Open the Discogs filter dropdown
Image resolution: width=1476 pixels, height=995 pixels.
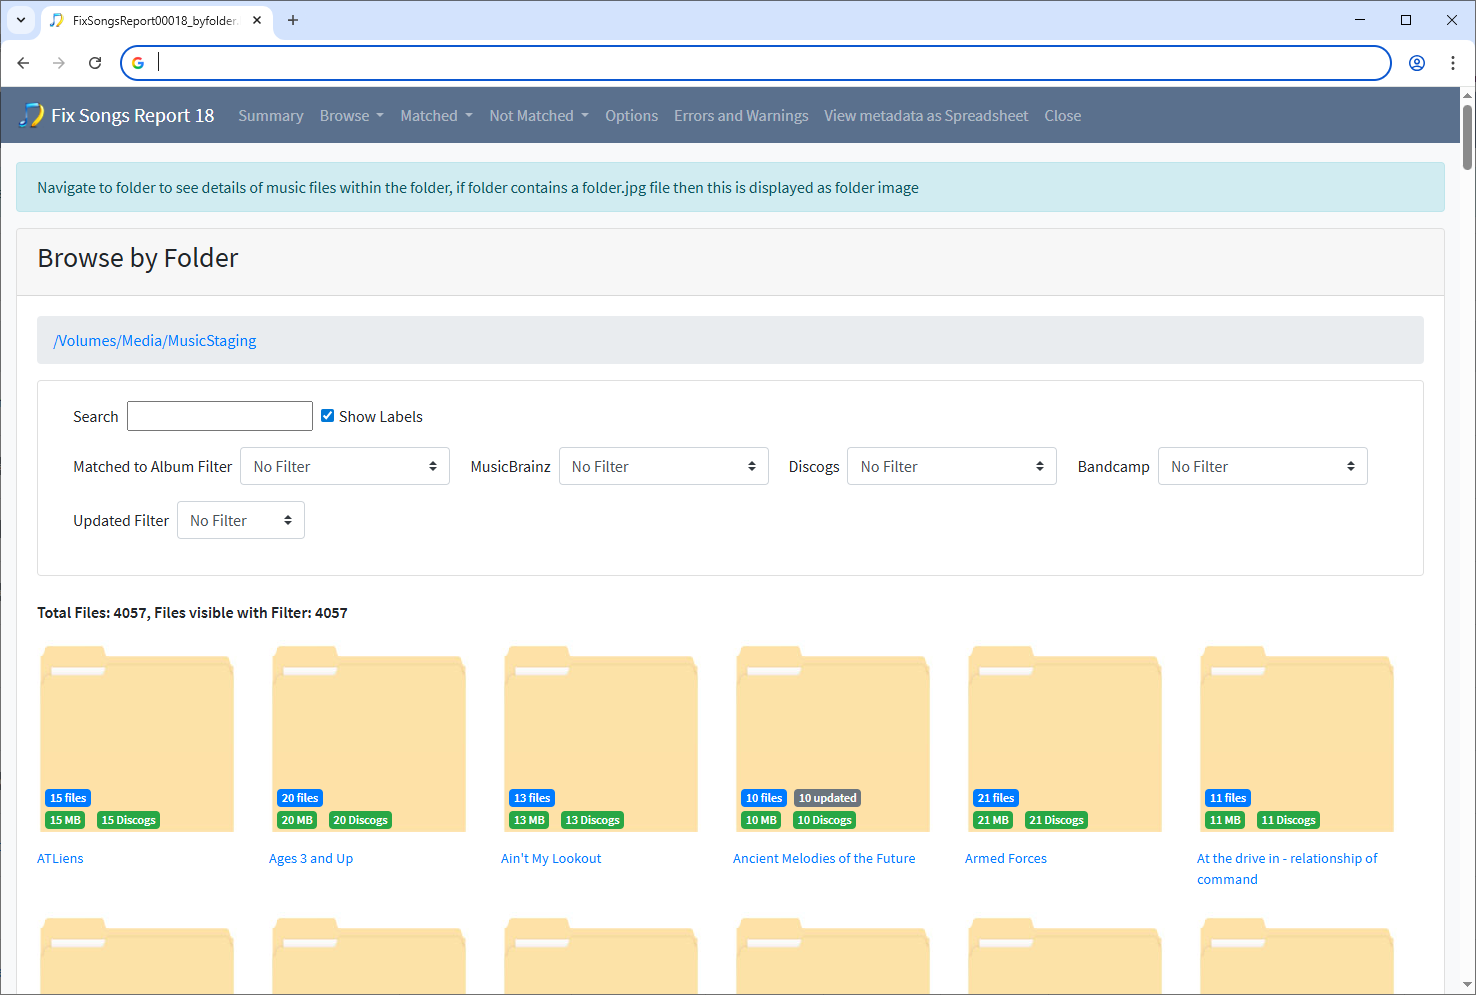(952, 466)
